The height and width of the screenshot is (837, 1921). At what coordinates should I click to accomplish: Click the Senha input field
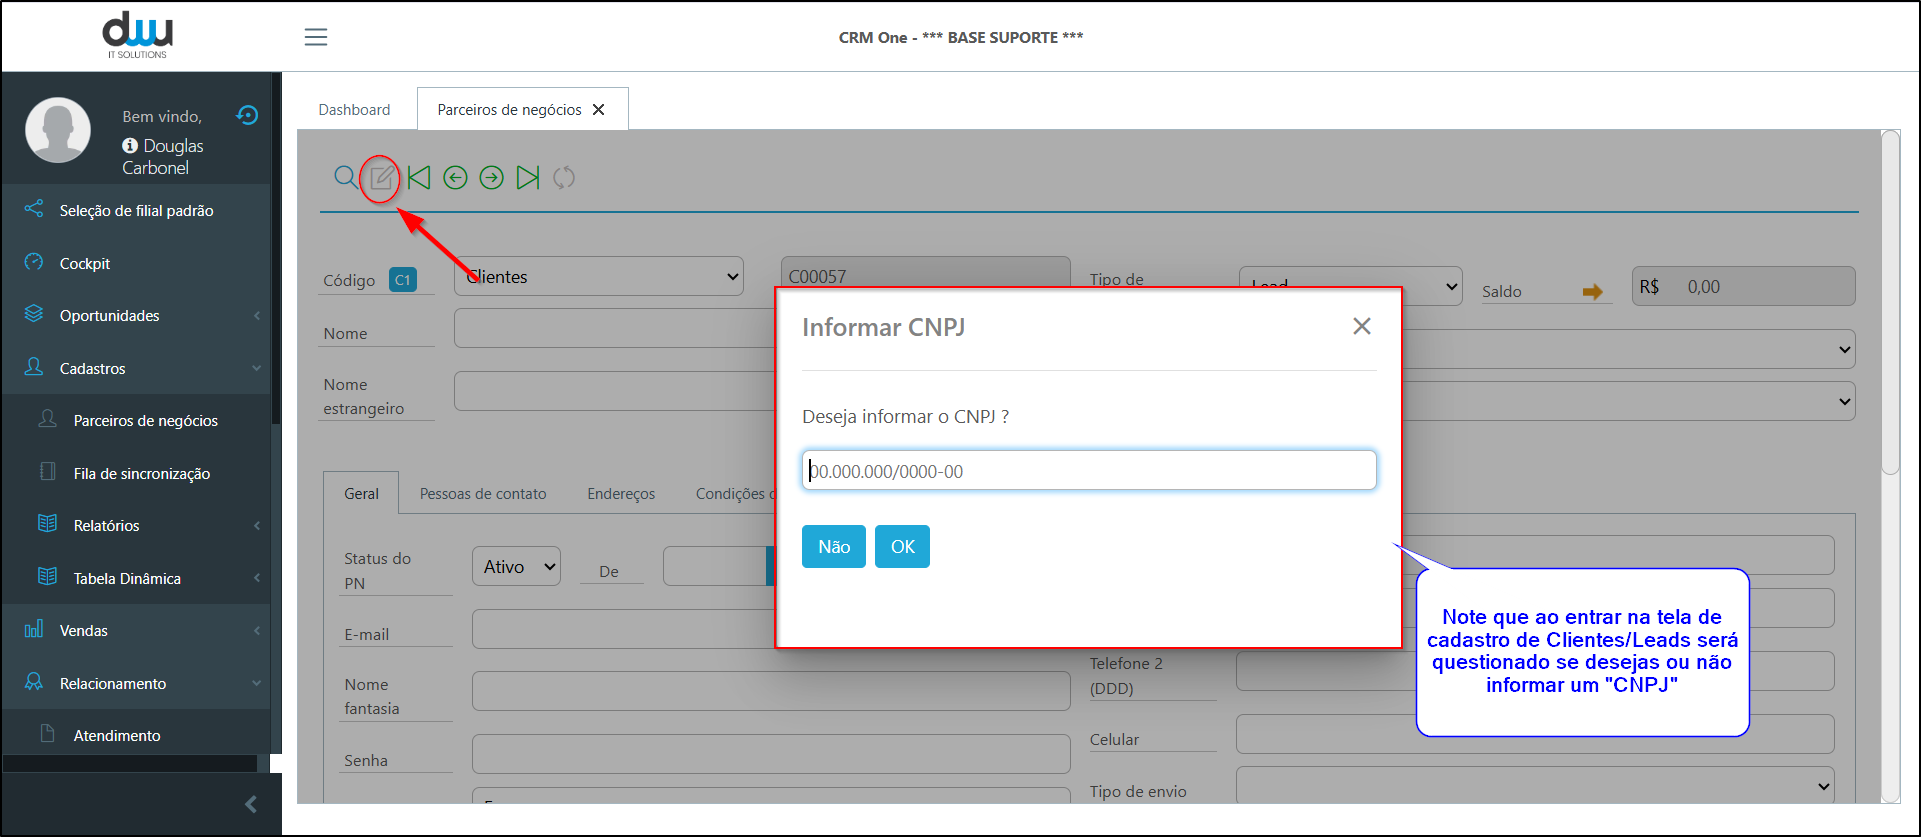(x=771, y=754)
